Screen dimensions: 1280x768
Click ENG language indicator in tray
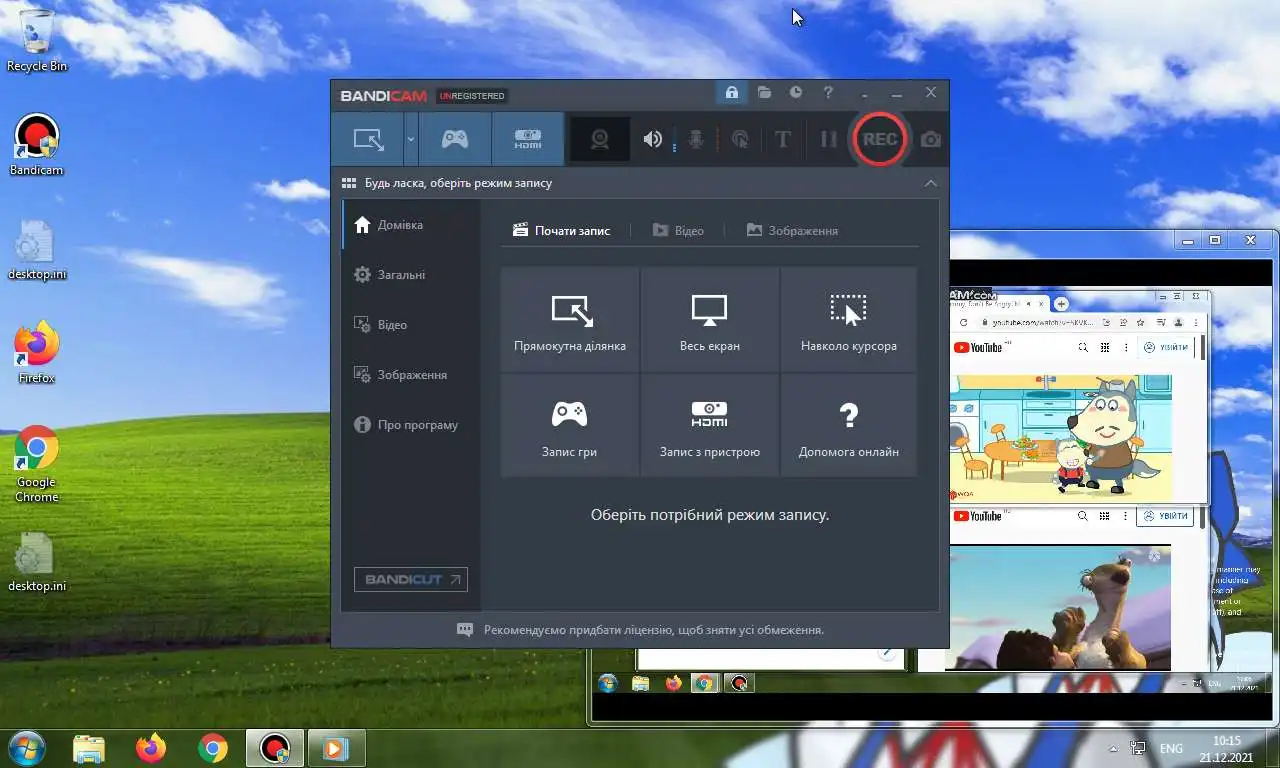click(1171, 748)
